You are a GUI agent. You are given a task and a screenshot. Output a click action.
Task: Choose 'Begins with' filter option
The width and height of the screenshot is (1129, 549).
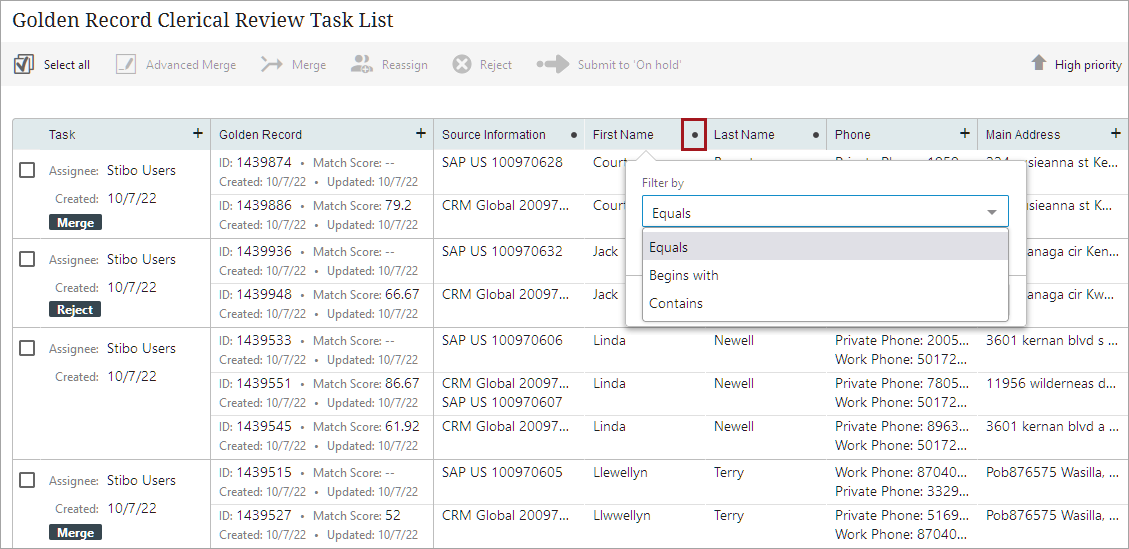[x=684, y=275]
